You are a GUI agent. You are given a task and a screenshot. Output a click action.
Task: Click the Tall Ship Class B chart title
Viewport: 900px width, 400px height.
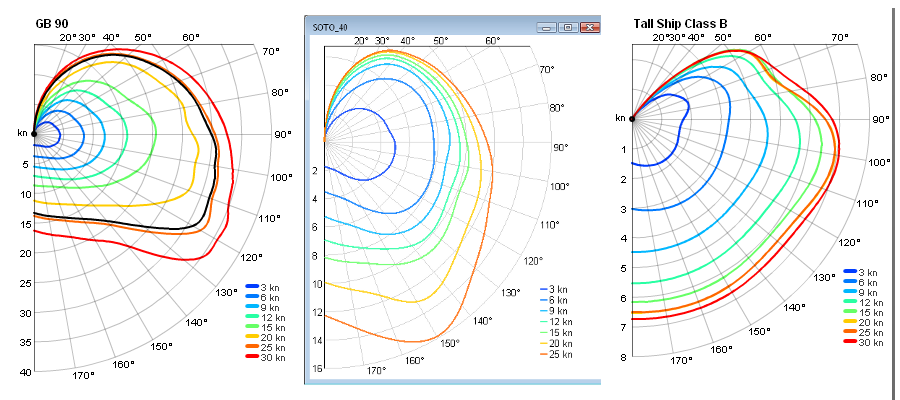(x=694, y=23)
